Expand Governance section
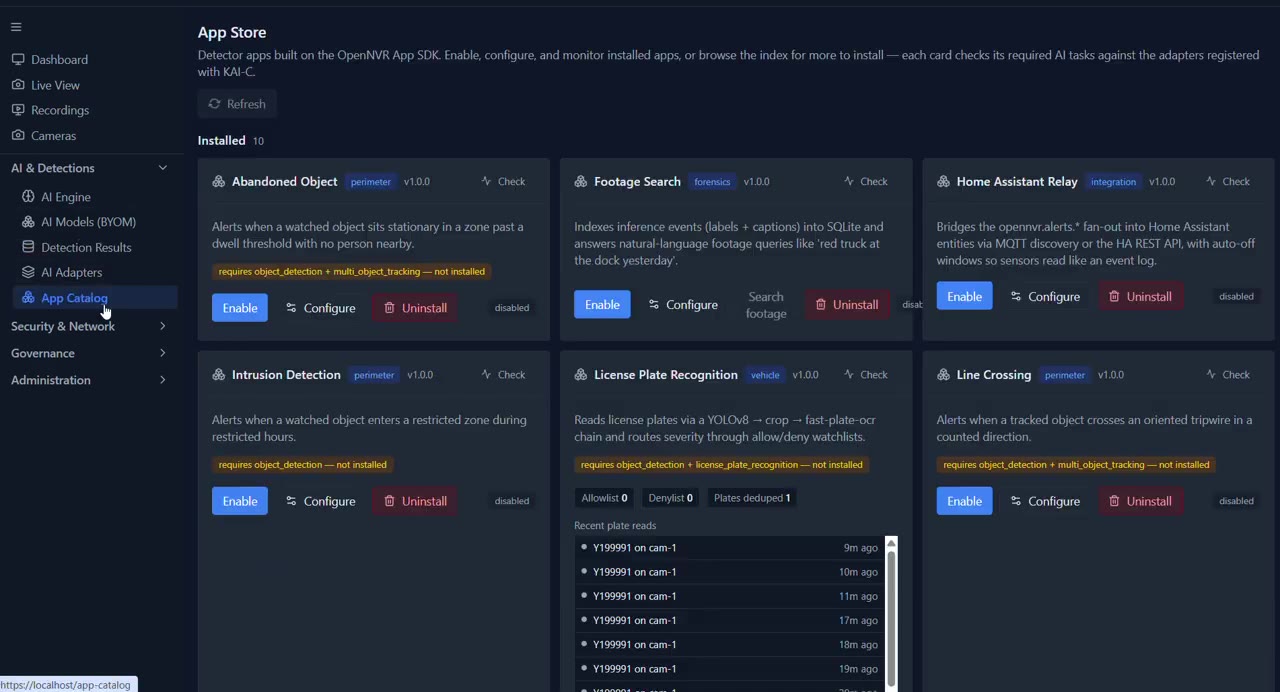1280x692 pixels. pos(89,353)
